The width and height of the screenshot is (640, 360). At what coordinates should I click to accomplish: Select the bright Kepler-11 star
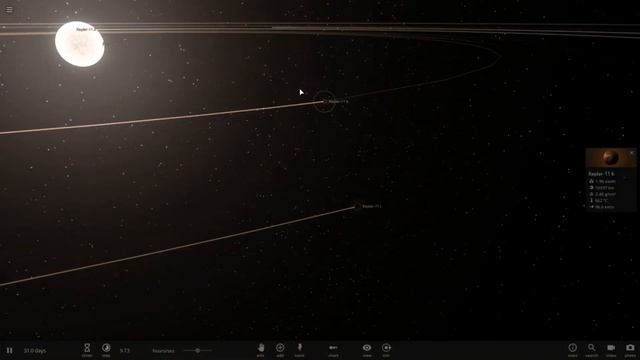(80, 44)
